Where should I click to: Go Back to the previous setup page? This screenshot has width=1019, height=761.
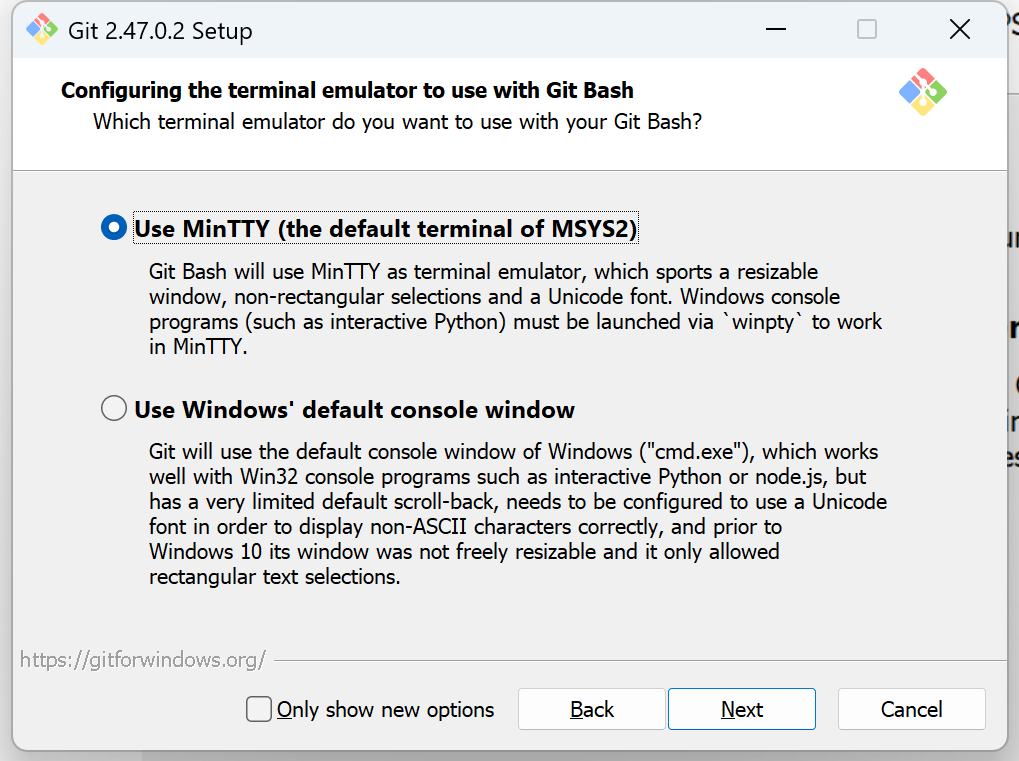[591, 709]
